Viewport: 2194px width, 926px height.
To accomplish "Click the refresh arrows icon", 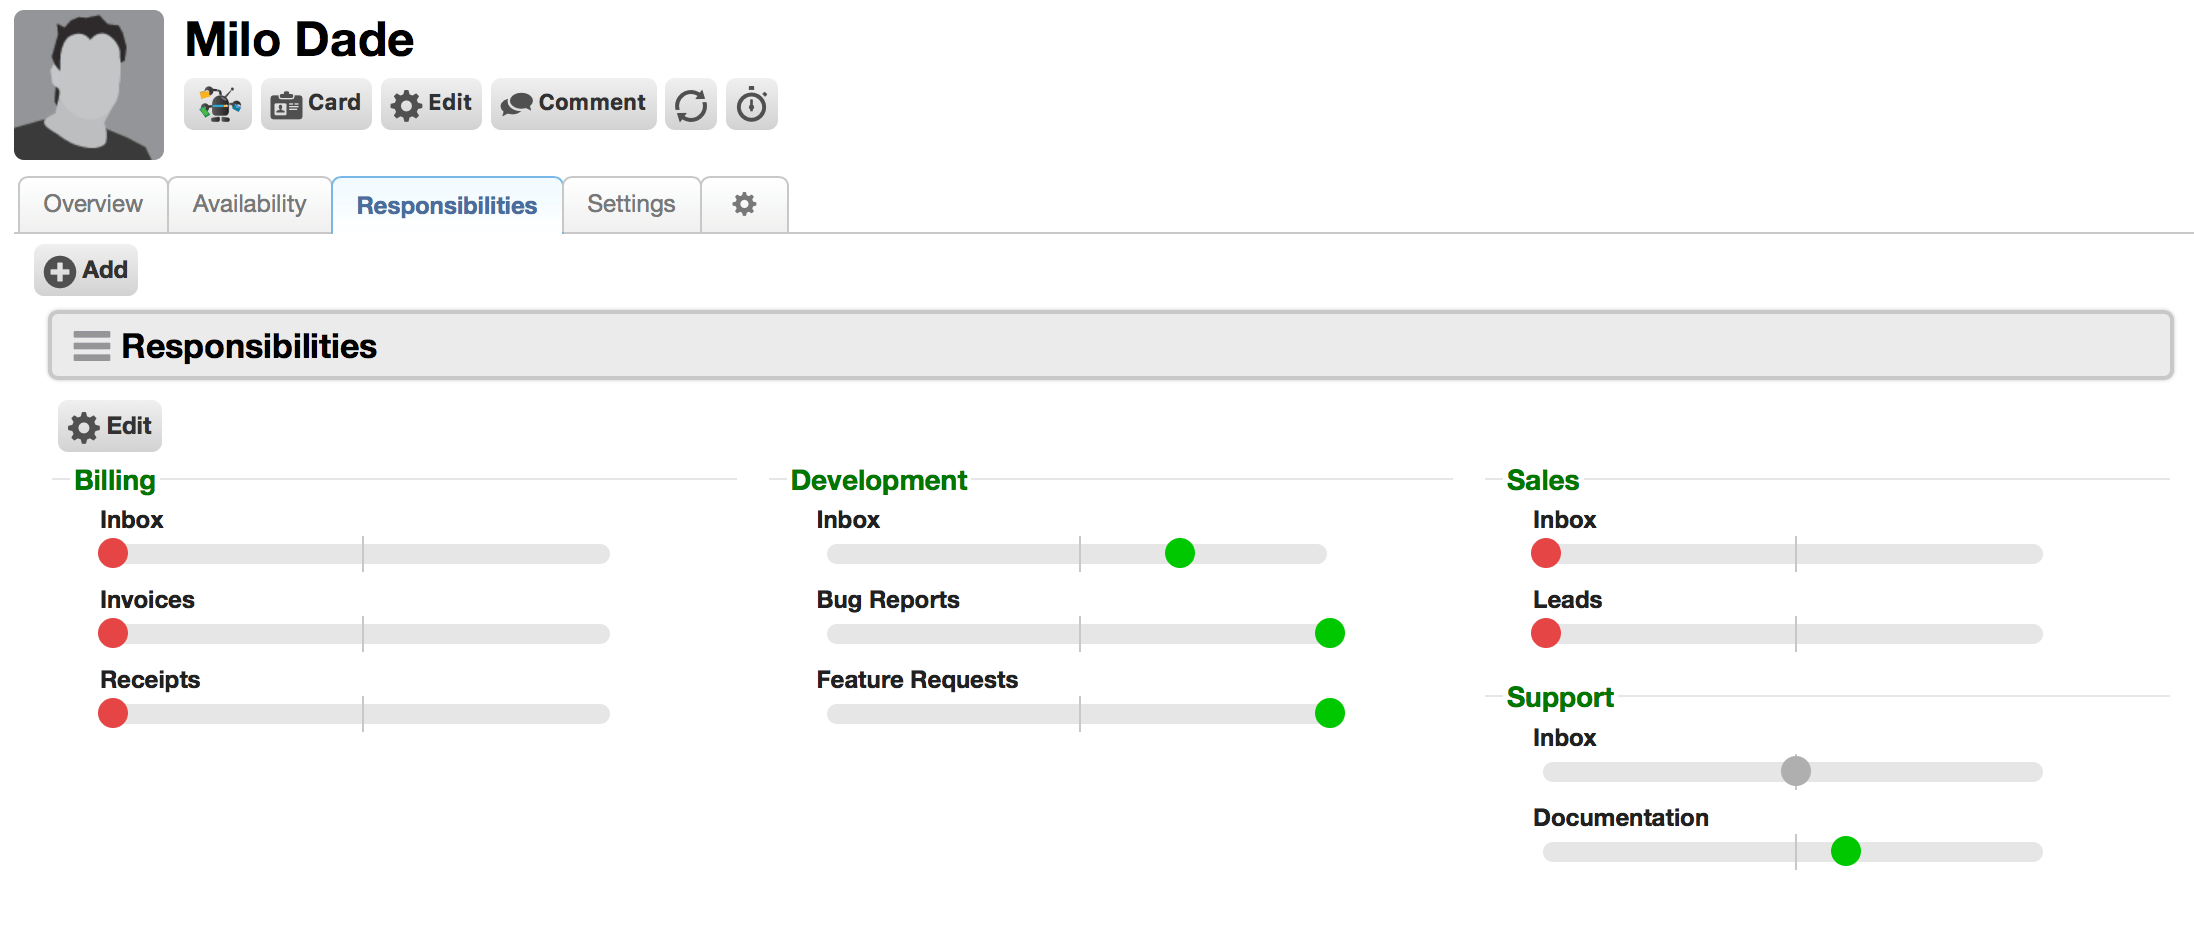I will pyautogui.click(x=691, y=104).
